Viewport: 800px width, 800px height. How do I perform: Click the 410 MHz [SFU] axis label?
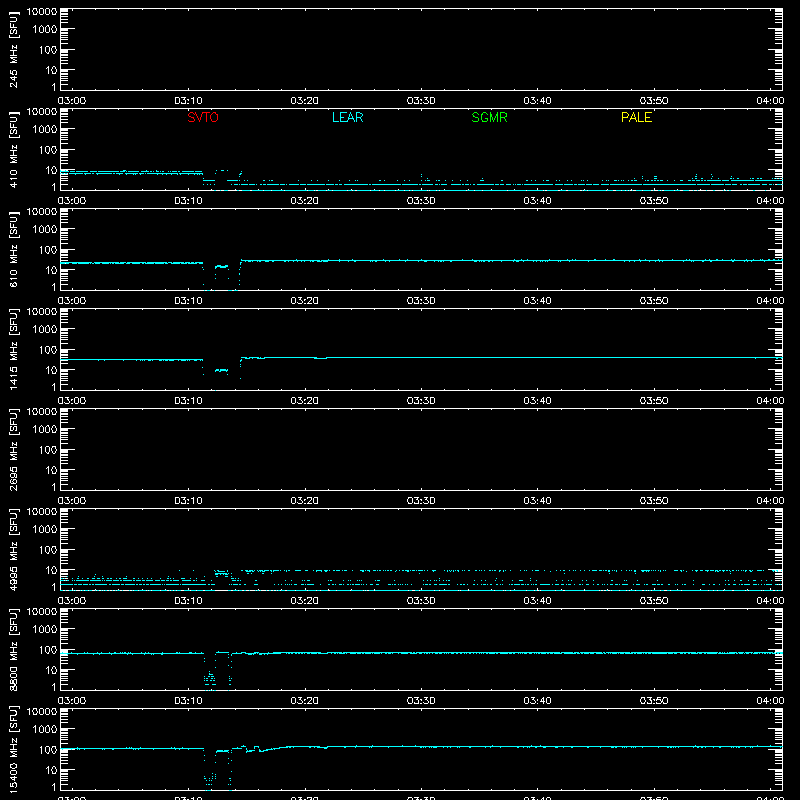click(13, 150)
